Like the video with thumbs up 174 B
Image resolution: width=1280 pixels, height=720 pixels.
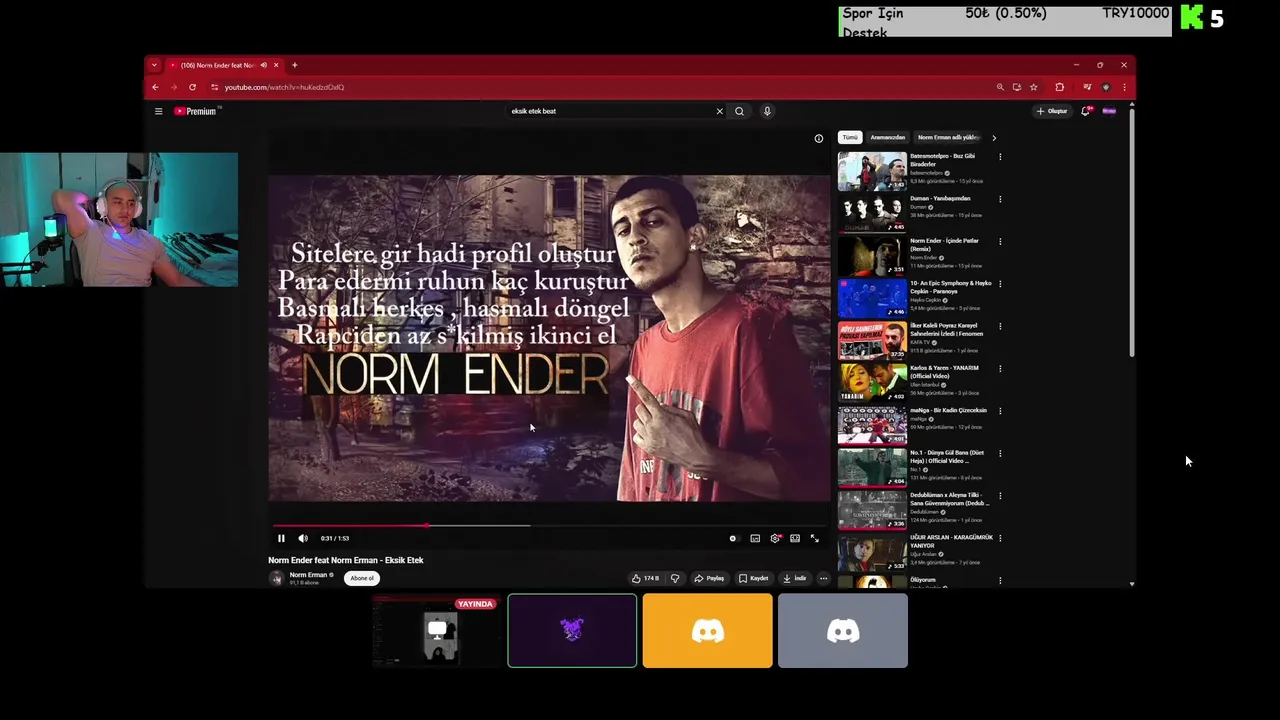[645, 578]
